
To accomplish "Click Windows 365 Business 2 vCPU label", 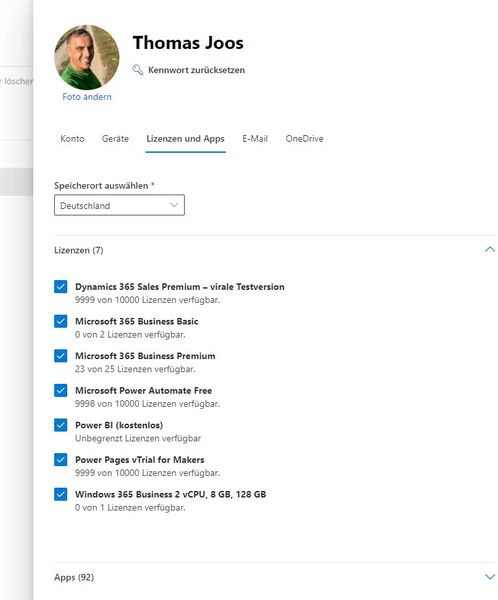I will click(171, 494).
